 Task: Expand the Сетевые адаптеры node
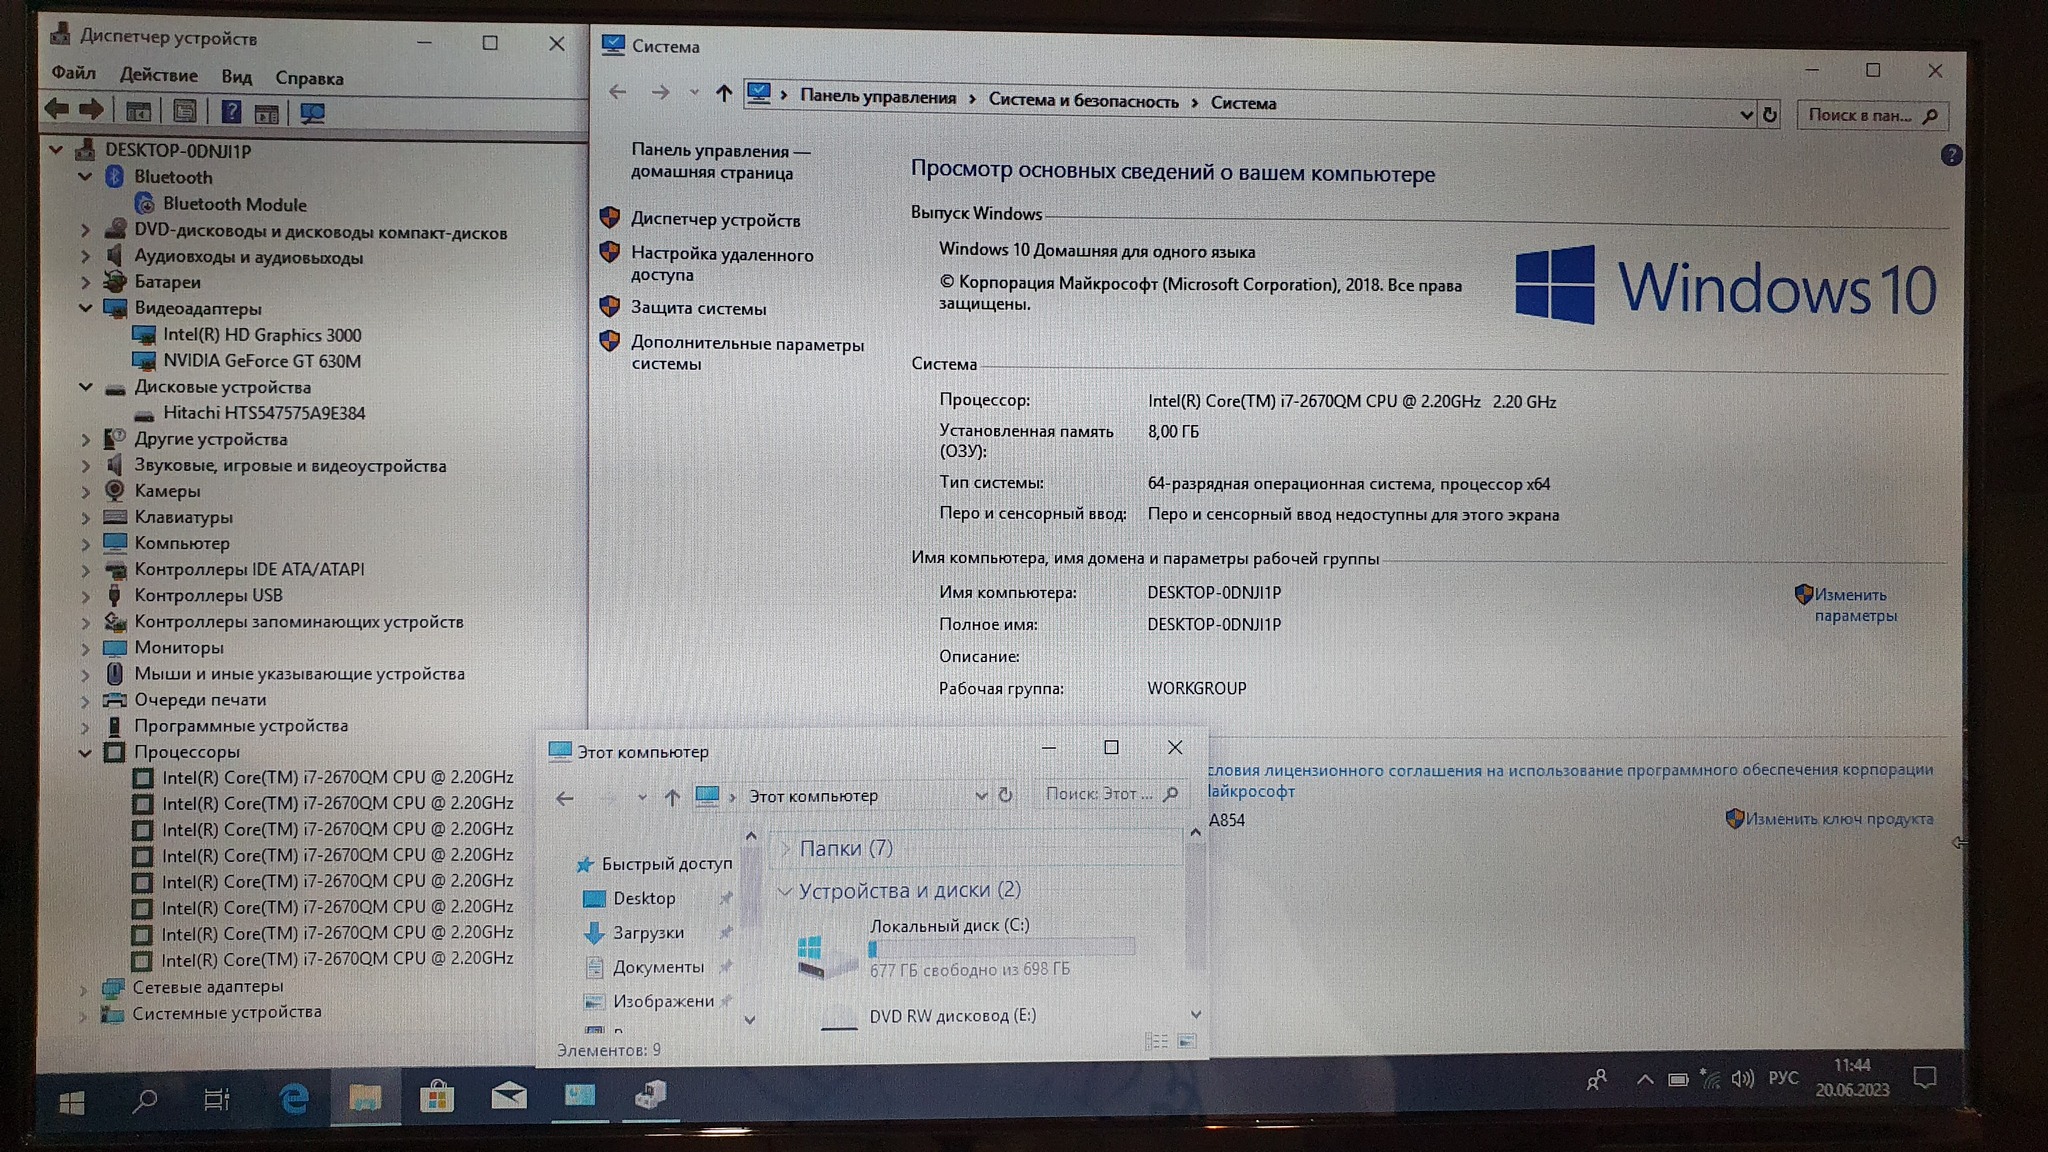84,988
